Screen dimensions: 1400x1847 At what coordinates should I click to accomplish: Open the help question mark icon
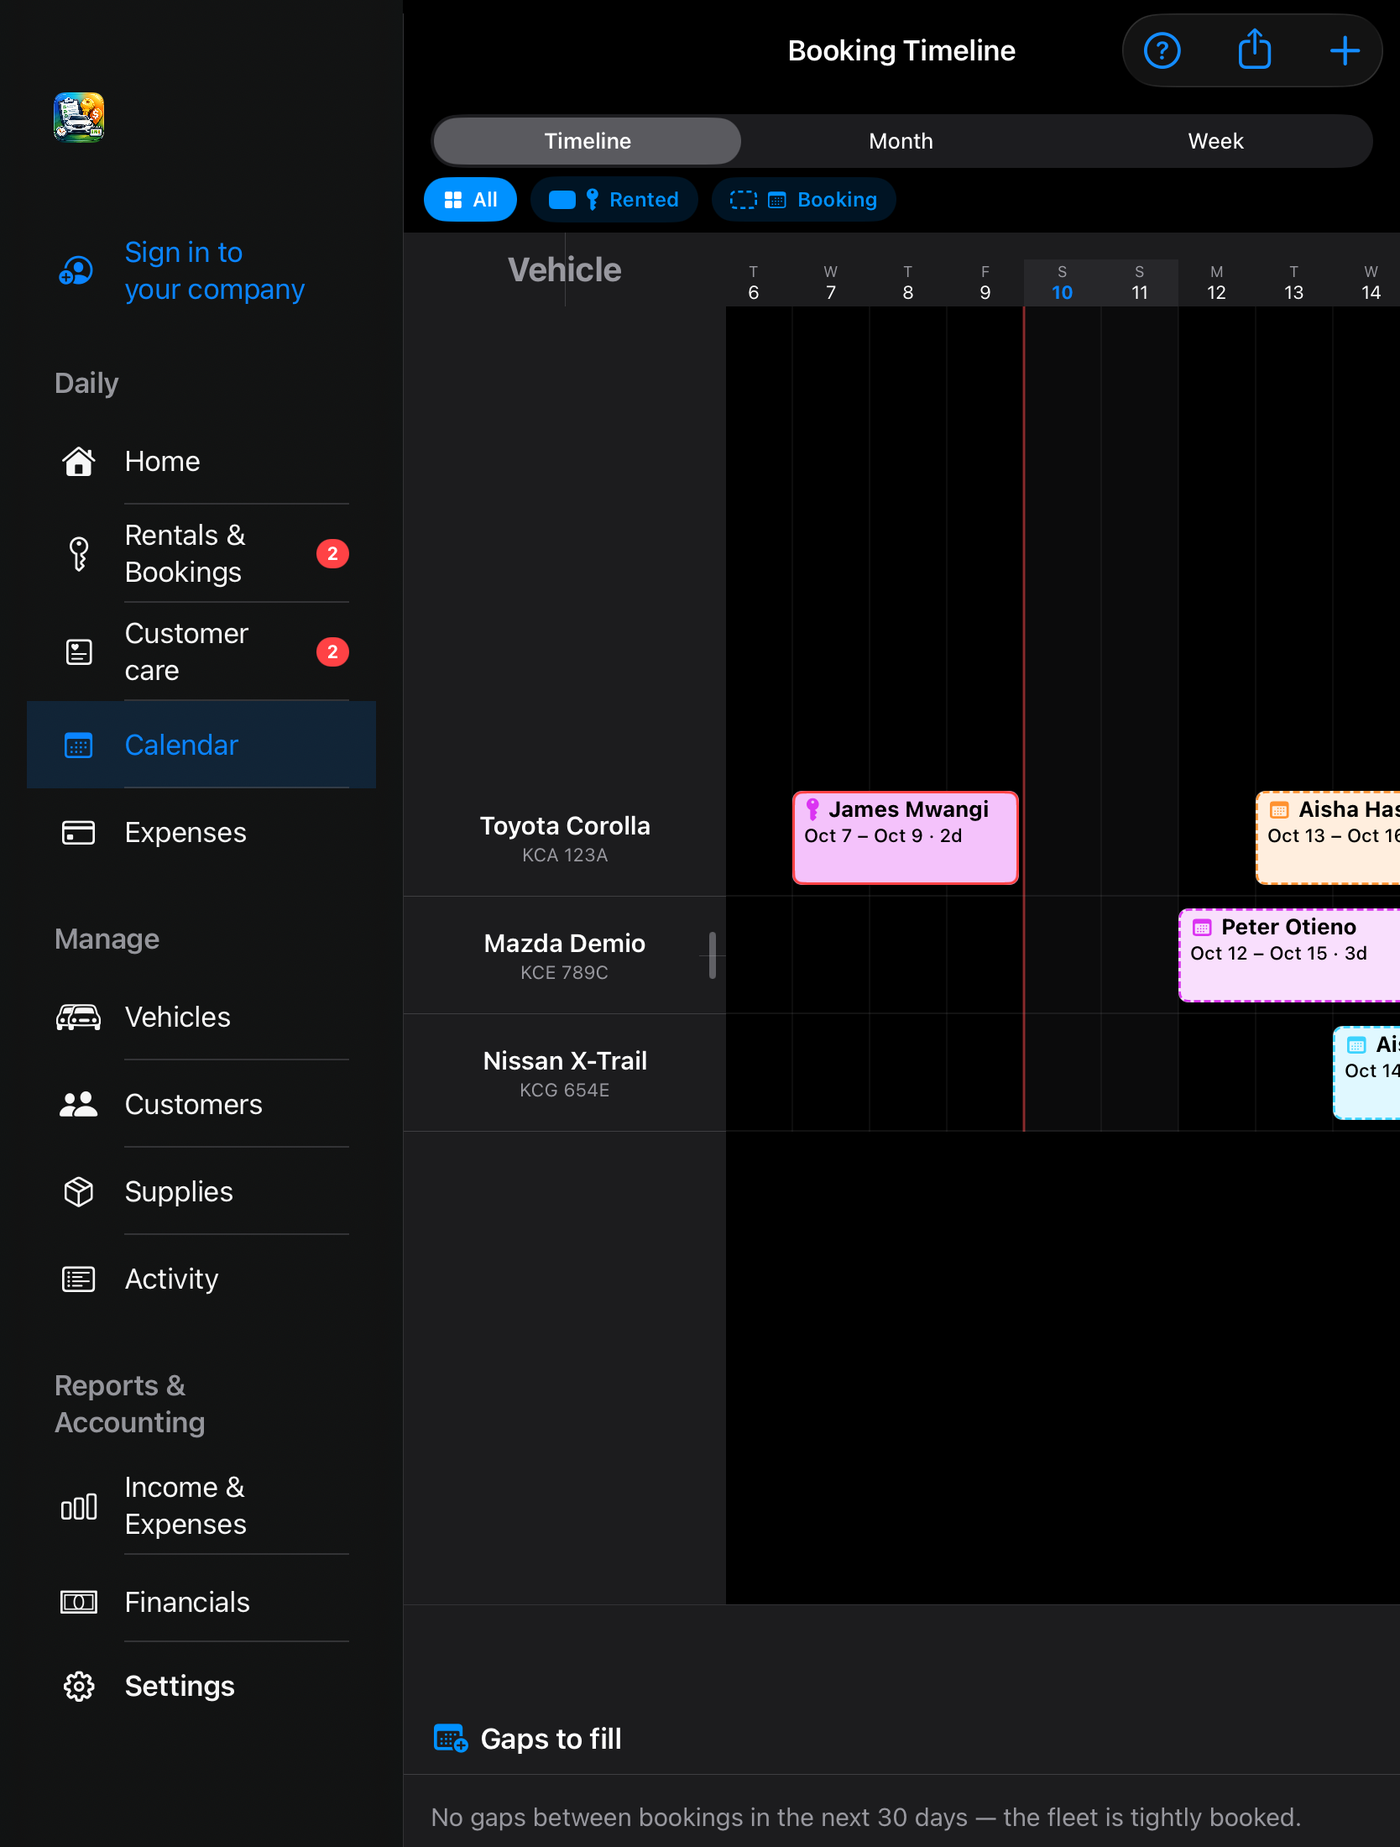[1162, 51]
